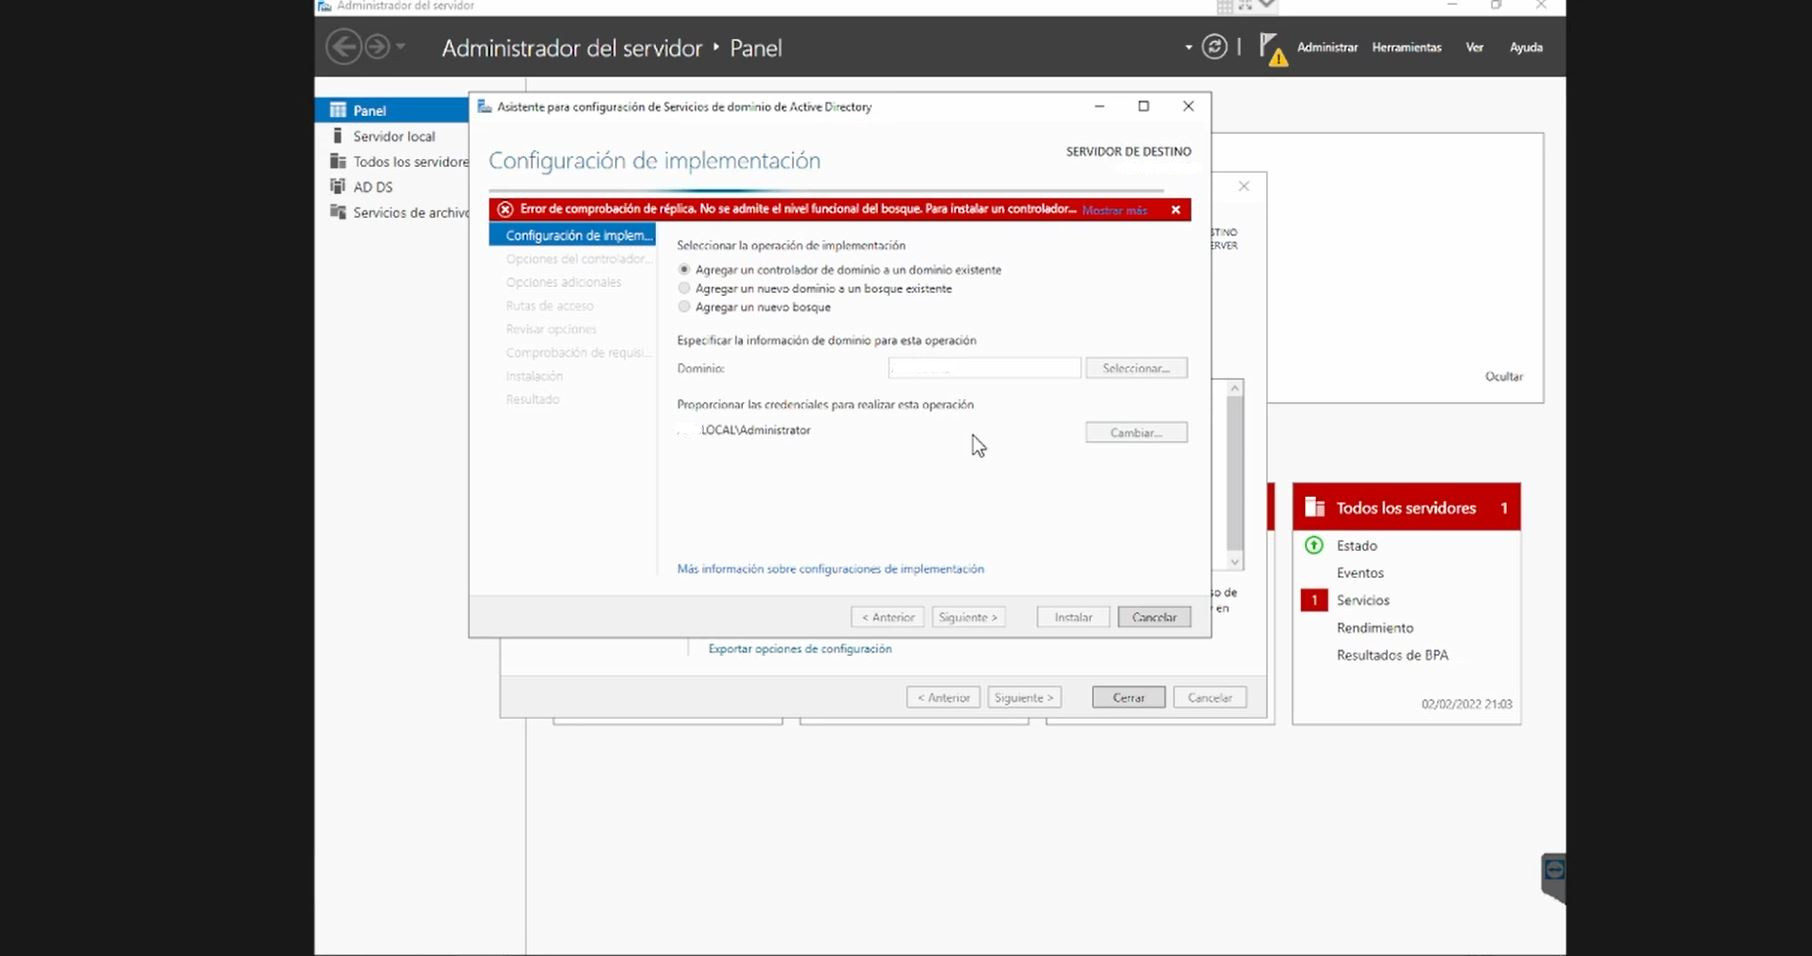Screen dimensions: 1812x956
Task: Expand dropdown arrow beside refresh icon
Action: [x=1188, y=47]
